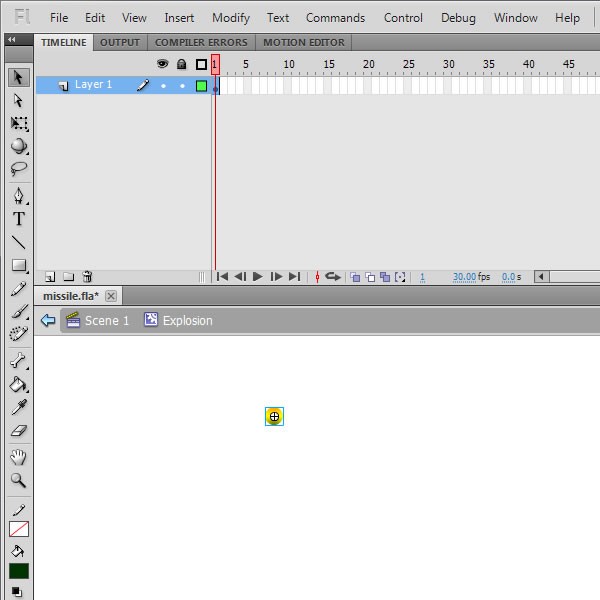The height and width of the screenshot is (600, 600).
Task: Toggle Layer 1 lock dot
Action: pyautogui.click(x=183, y=86)
